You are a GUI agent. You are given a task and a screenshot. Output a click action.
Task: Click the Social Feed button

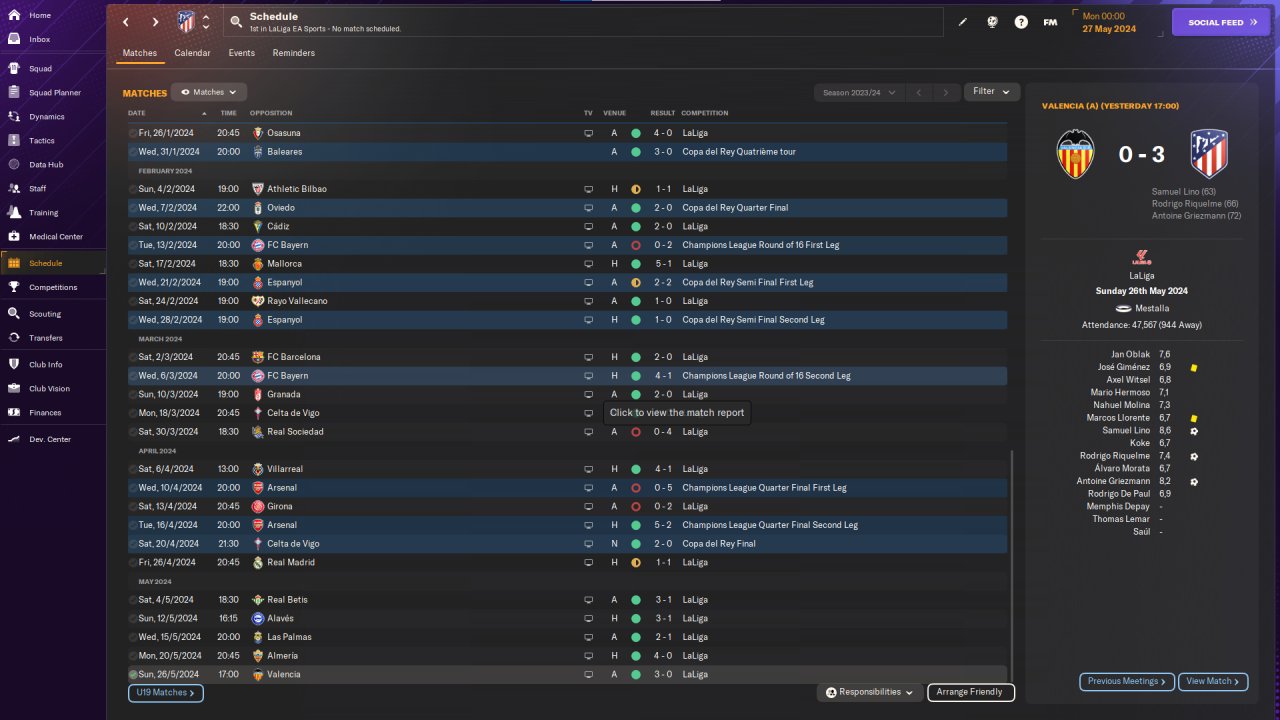coord(1221,22)
